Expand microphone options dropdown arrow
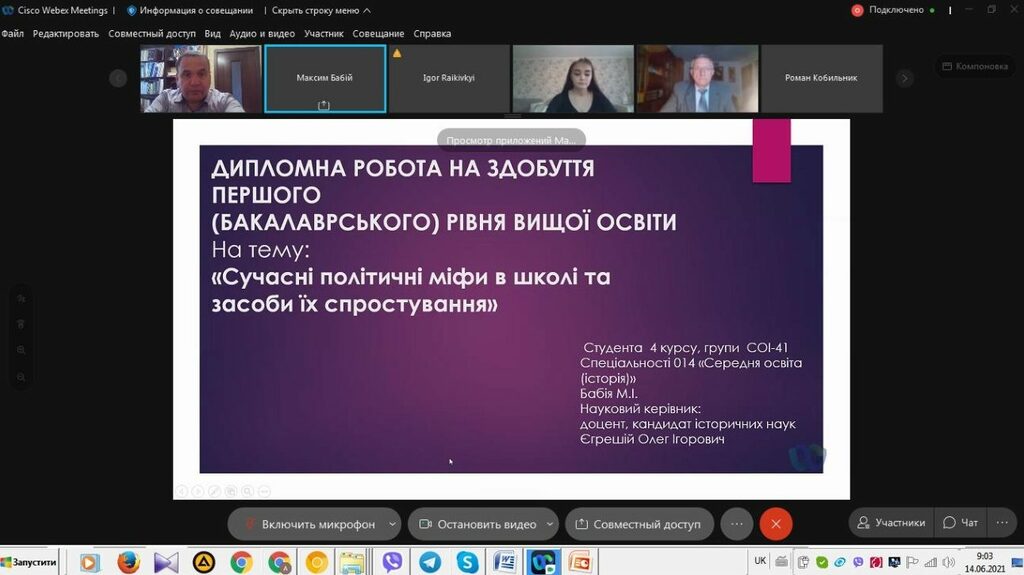 pyautogui.click(x=392, y=524)
